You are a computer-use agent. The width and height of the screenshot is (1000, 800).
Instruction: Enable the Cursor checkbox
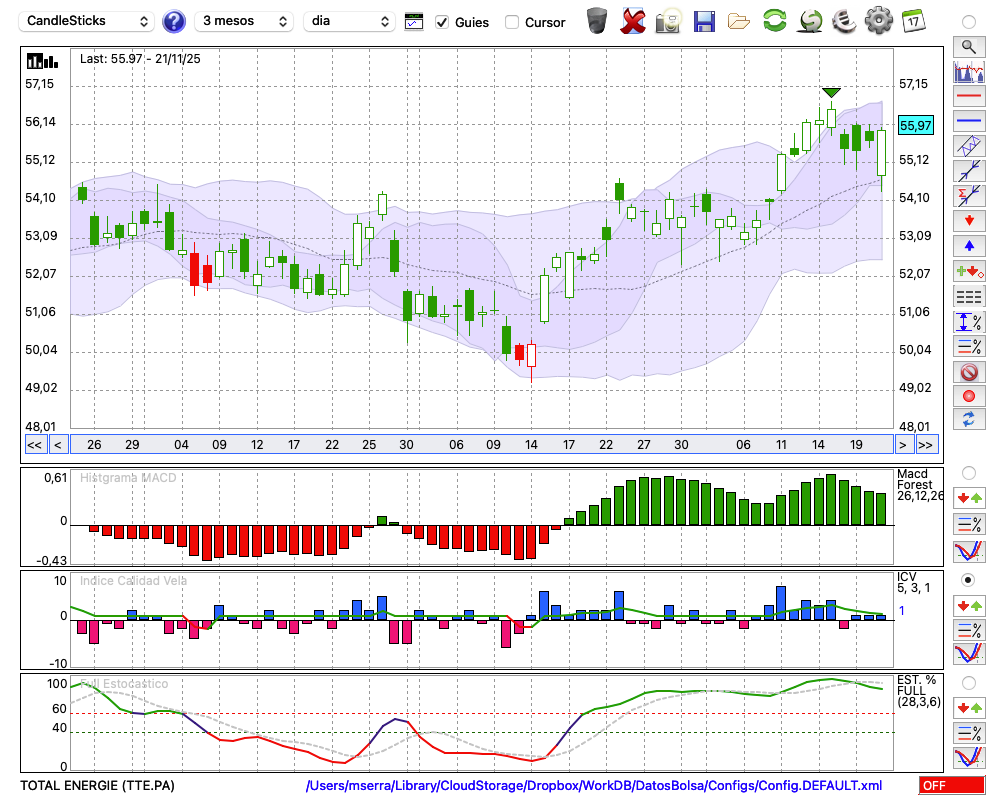pos(512,22)
